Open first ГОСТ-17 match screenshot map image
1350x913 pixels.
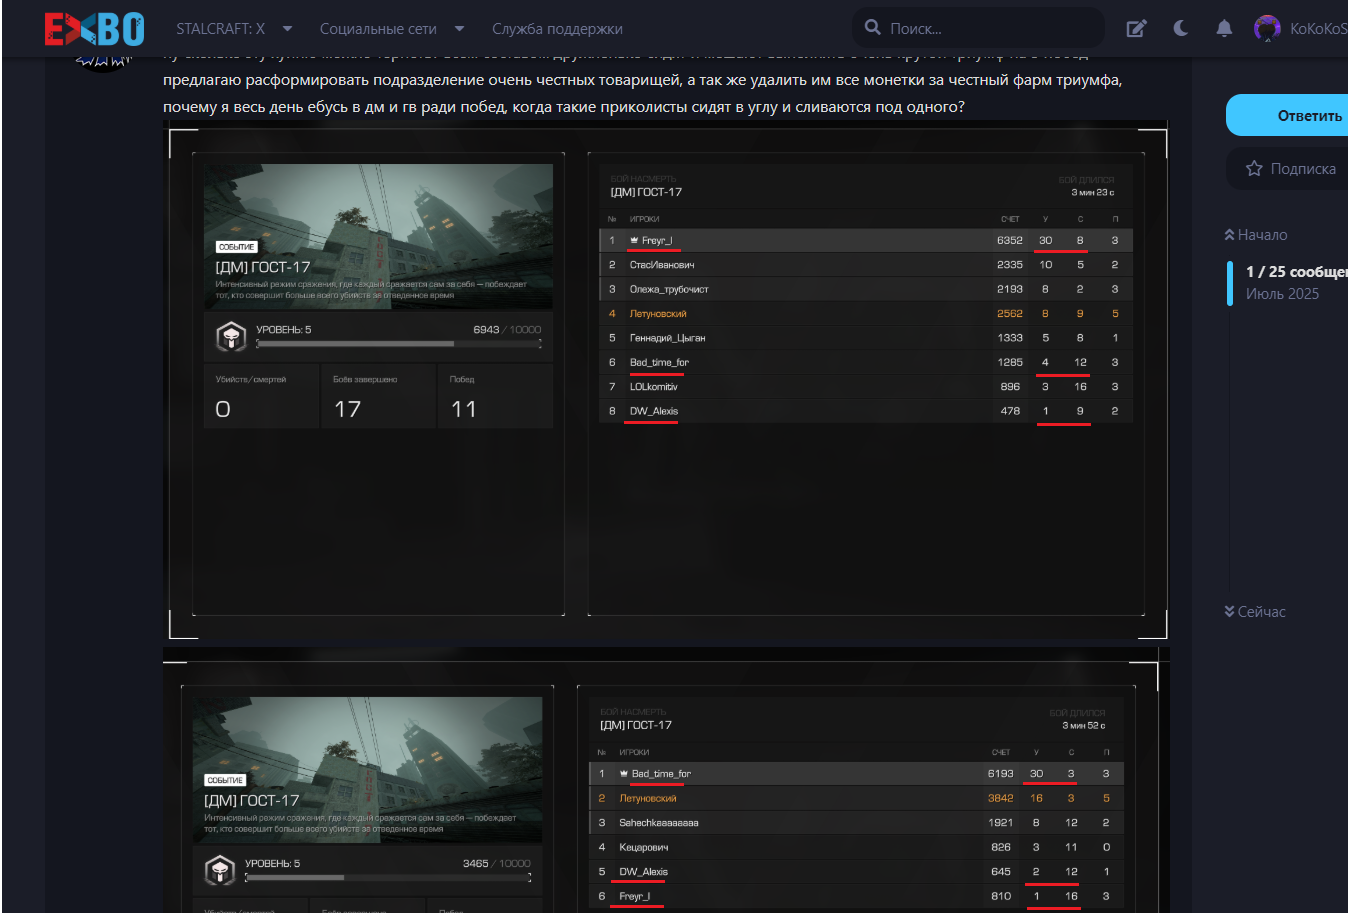tap(378, 237)
